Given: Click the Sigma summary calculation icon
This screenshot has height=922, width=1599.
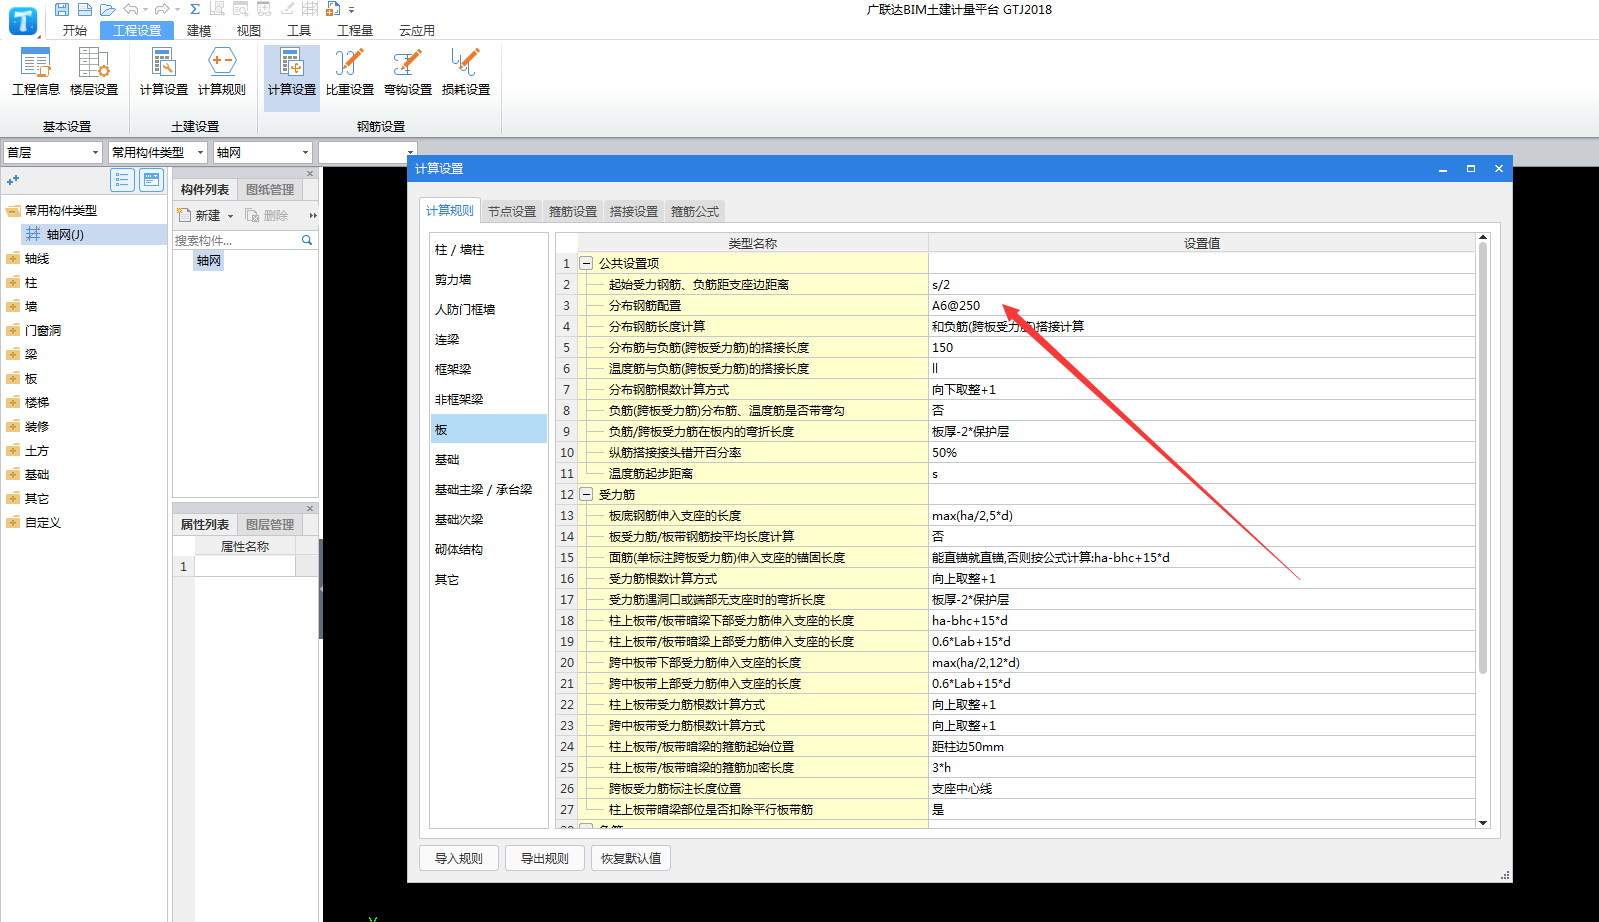Looking at the screenshot, I should click(x=195, y=9).
